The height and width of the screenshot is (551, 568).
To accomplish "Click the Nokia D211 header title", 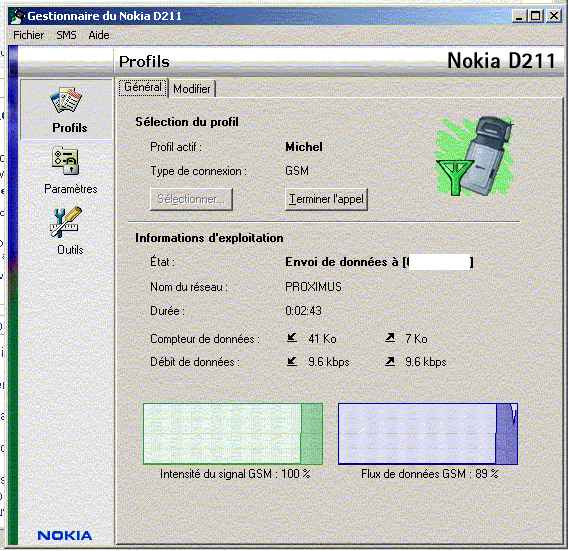I will [x=501, y=60].
